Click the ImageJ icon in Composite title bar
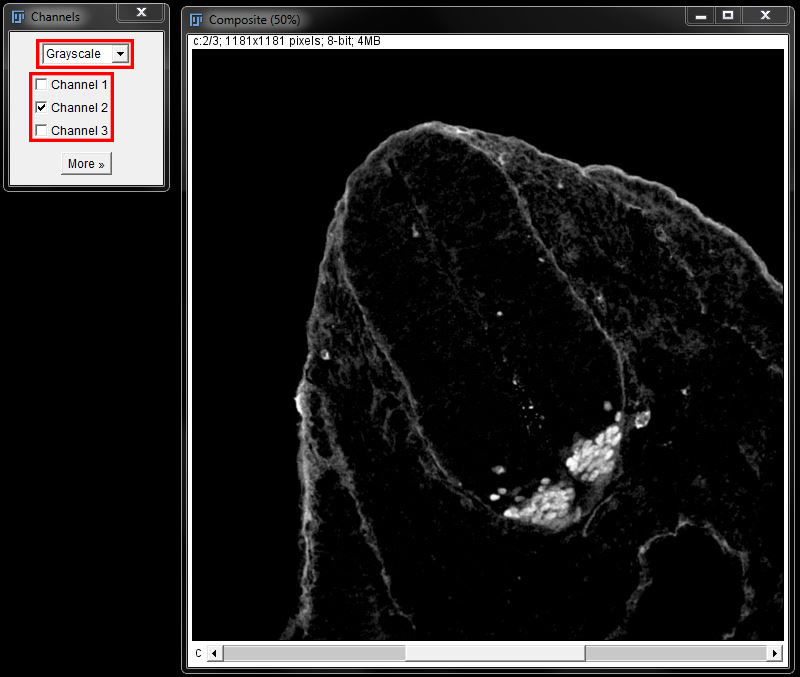Viewport: 800px width, 677px height. (196, 20)
